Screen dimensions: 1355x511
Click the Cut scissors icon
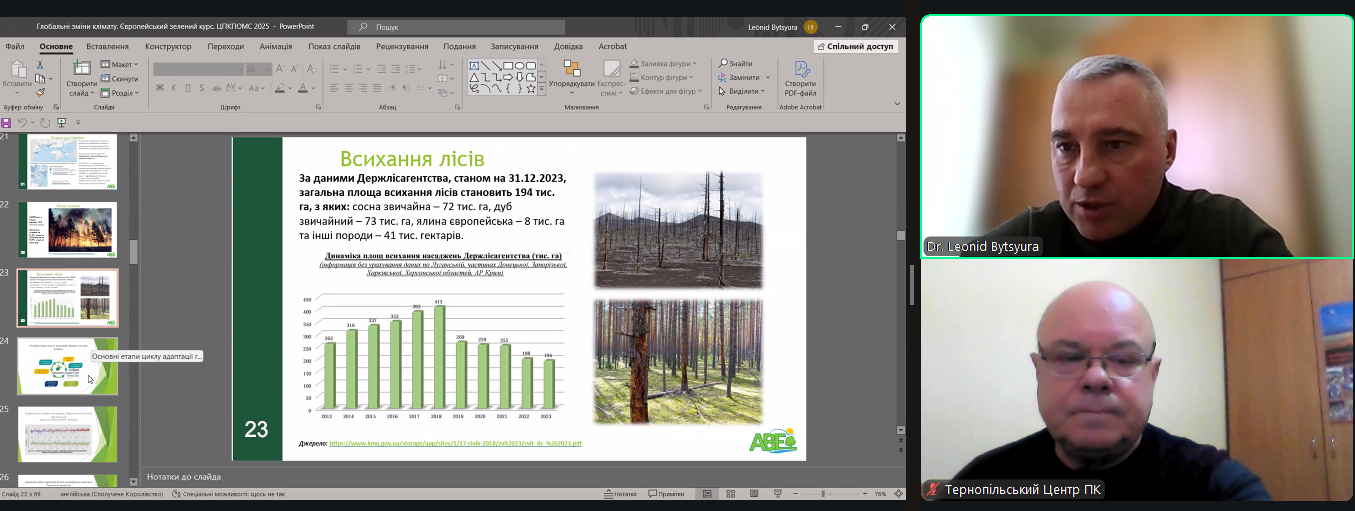coord(40,65)
